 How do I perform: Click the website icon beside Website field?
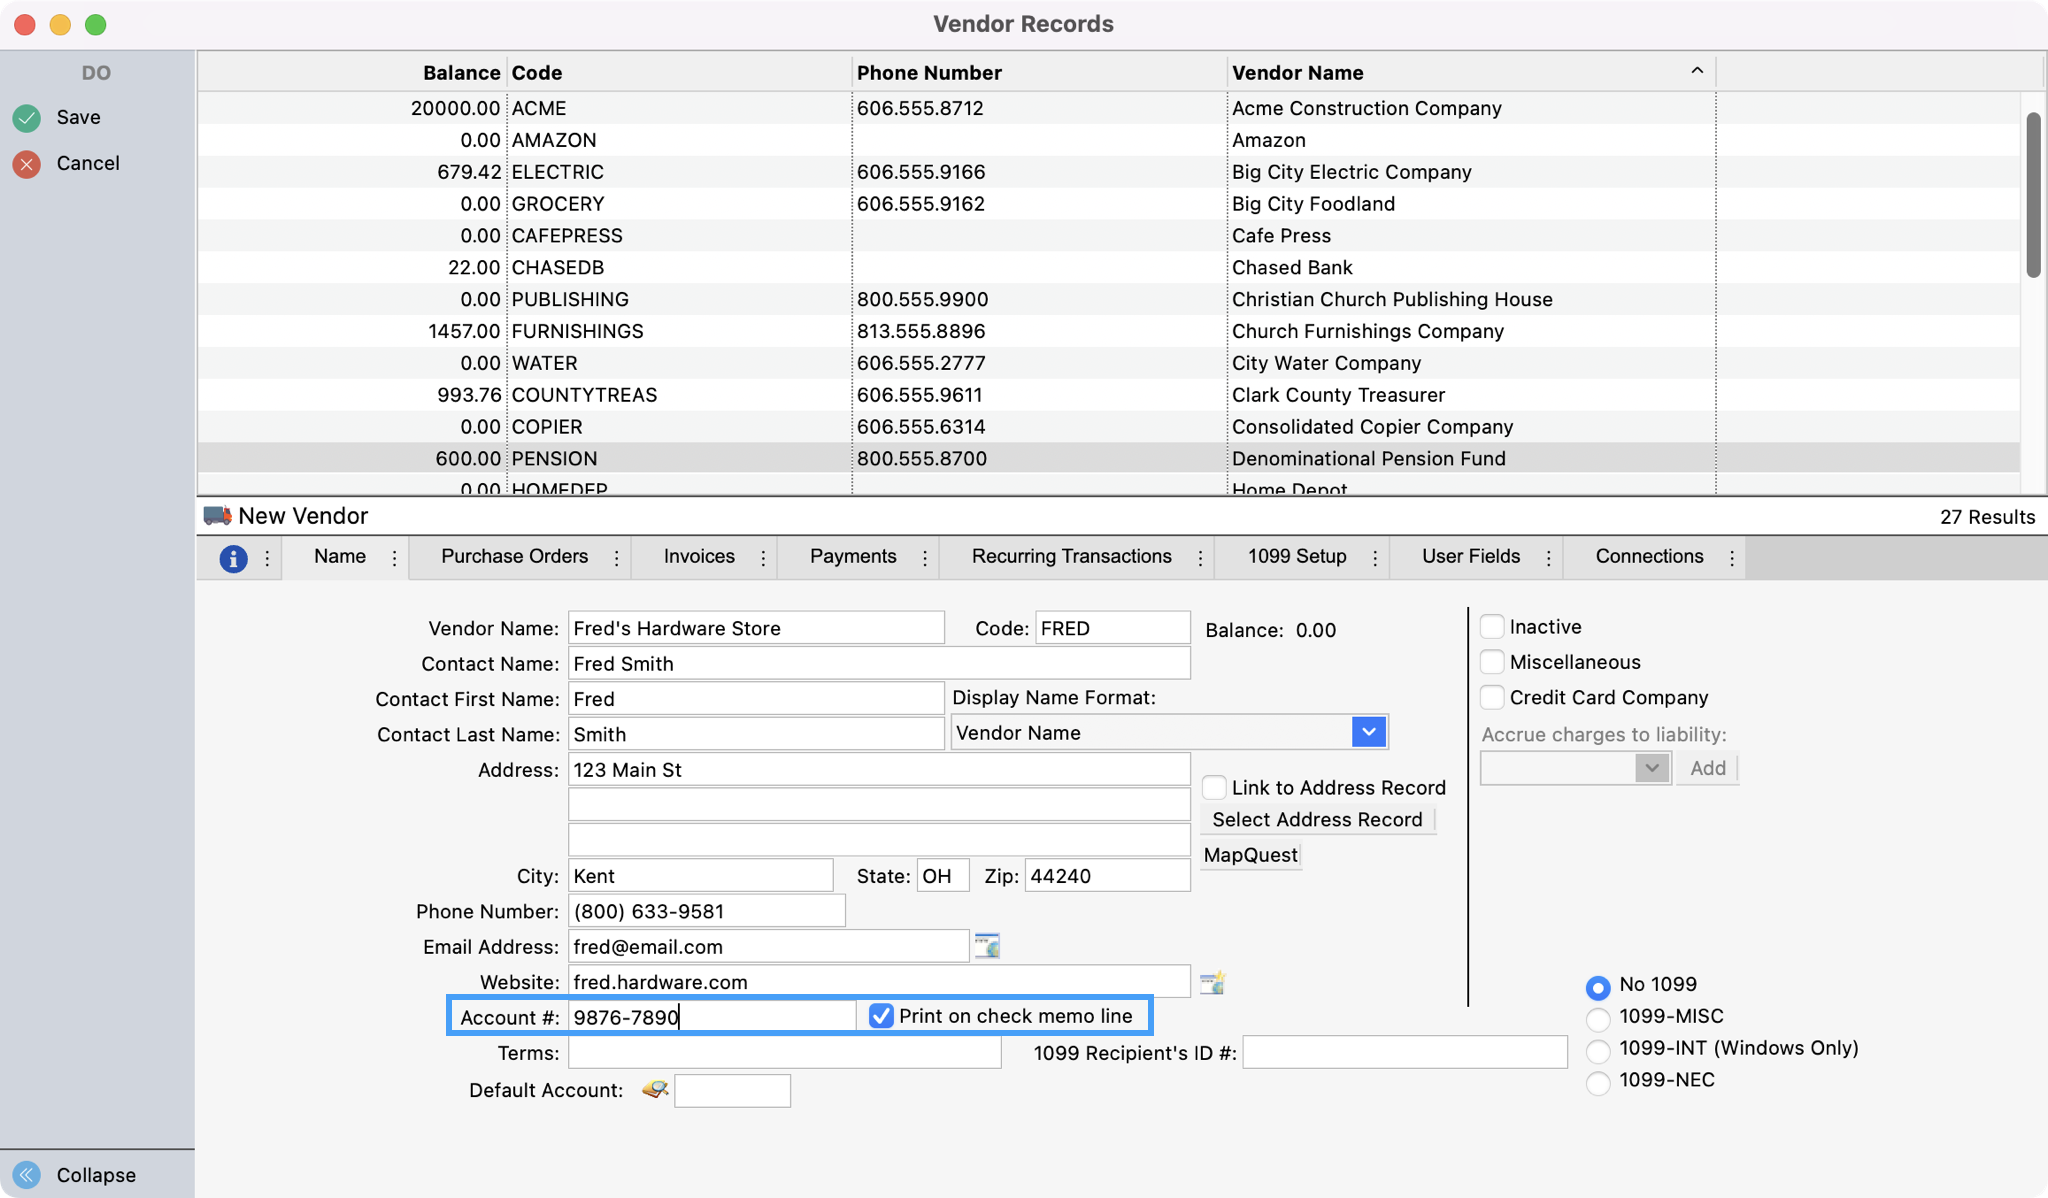[x=1212, y=982]
